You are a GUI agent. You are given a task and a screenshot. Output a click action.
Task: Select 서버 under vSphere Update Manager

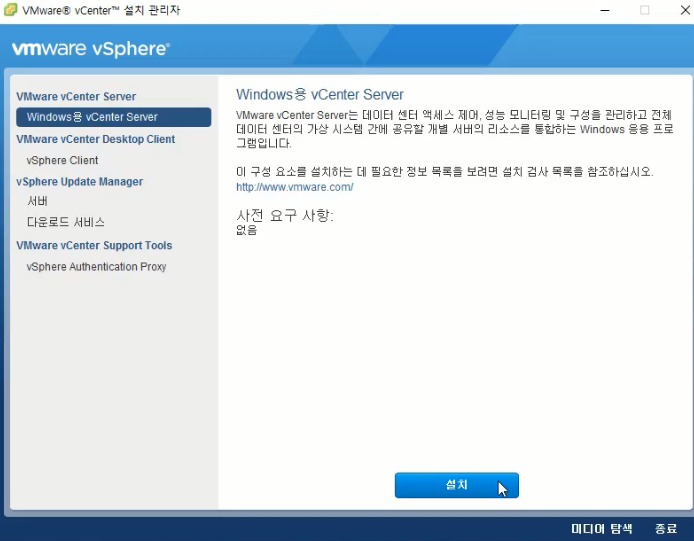(x=37, y=201)
